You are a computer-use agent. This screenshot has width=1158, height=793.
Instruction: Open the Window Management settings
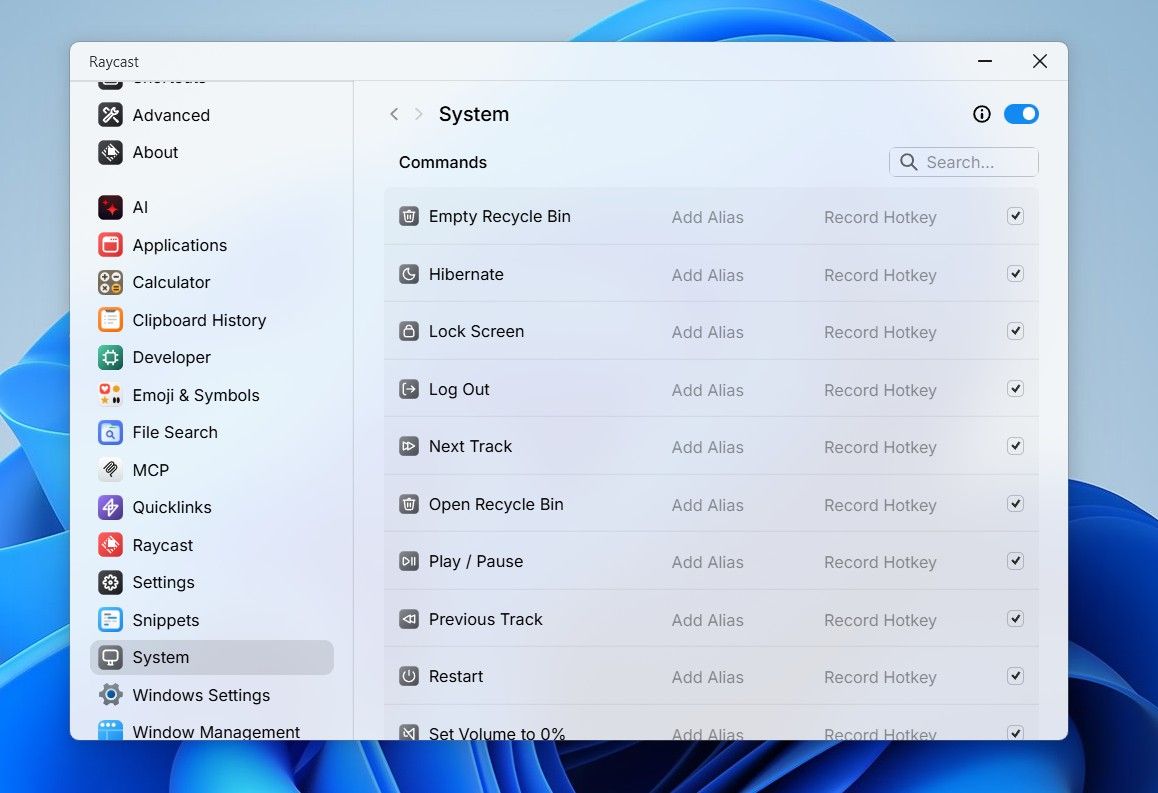(x=215, y=731)
